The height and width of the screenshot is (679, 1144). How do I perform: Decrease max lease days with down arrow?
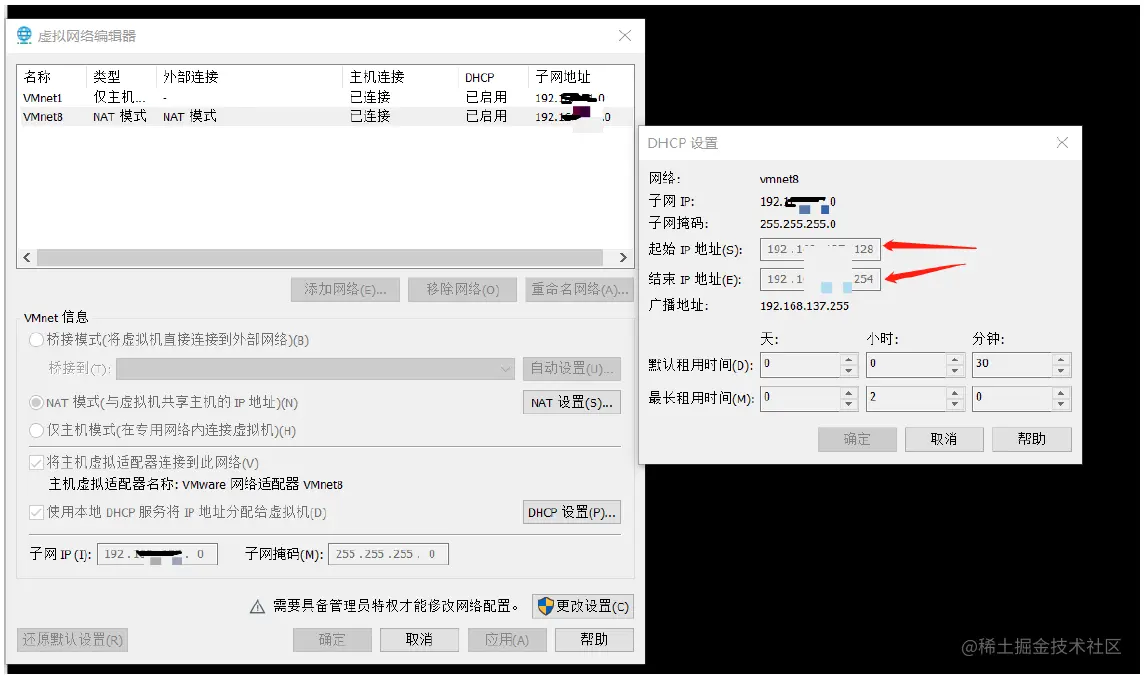coord(848,404)
